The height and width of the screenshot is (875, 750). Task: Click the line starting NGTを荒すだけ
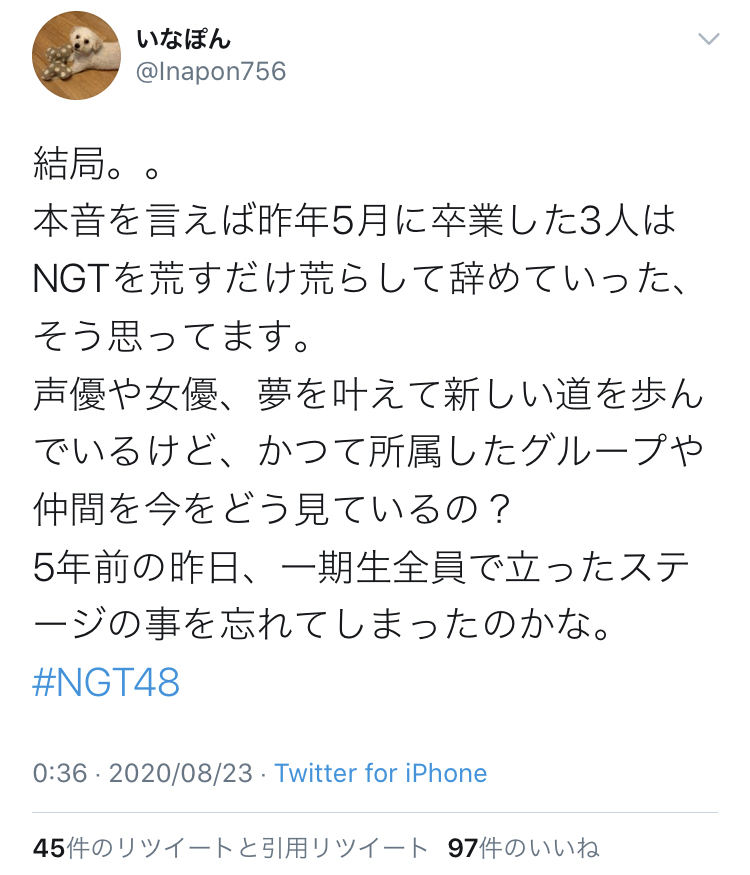coord(359,279)
